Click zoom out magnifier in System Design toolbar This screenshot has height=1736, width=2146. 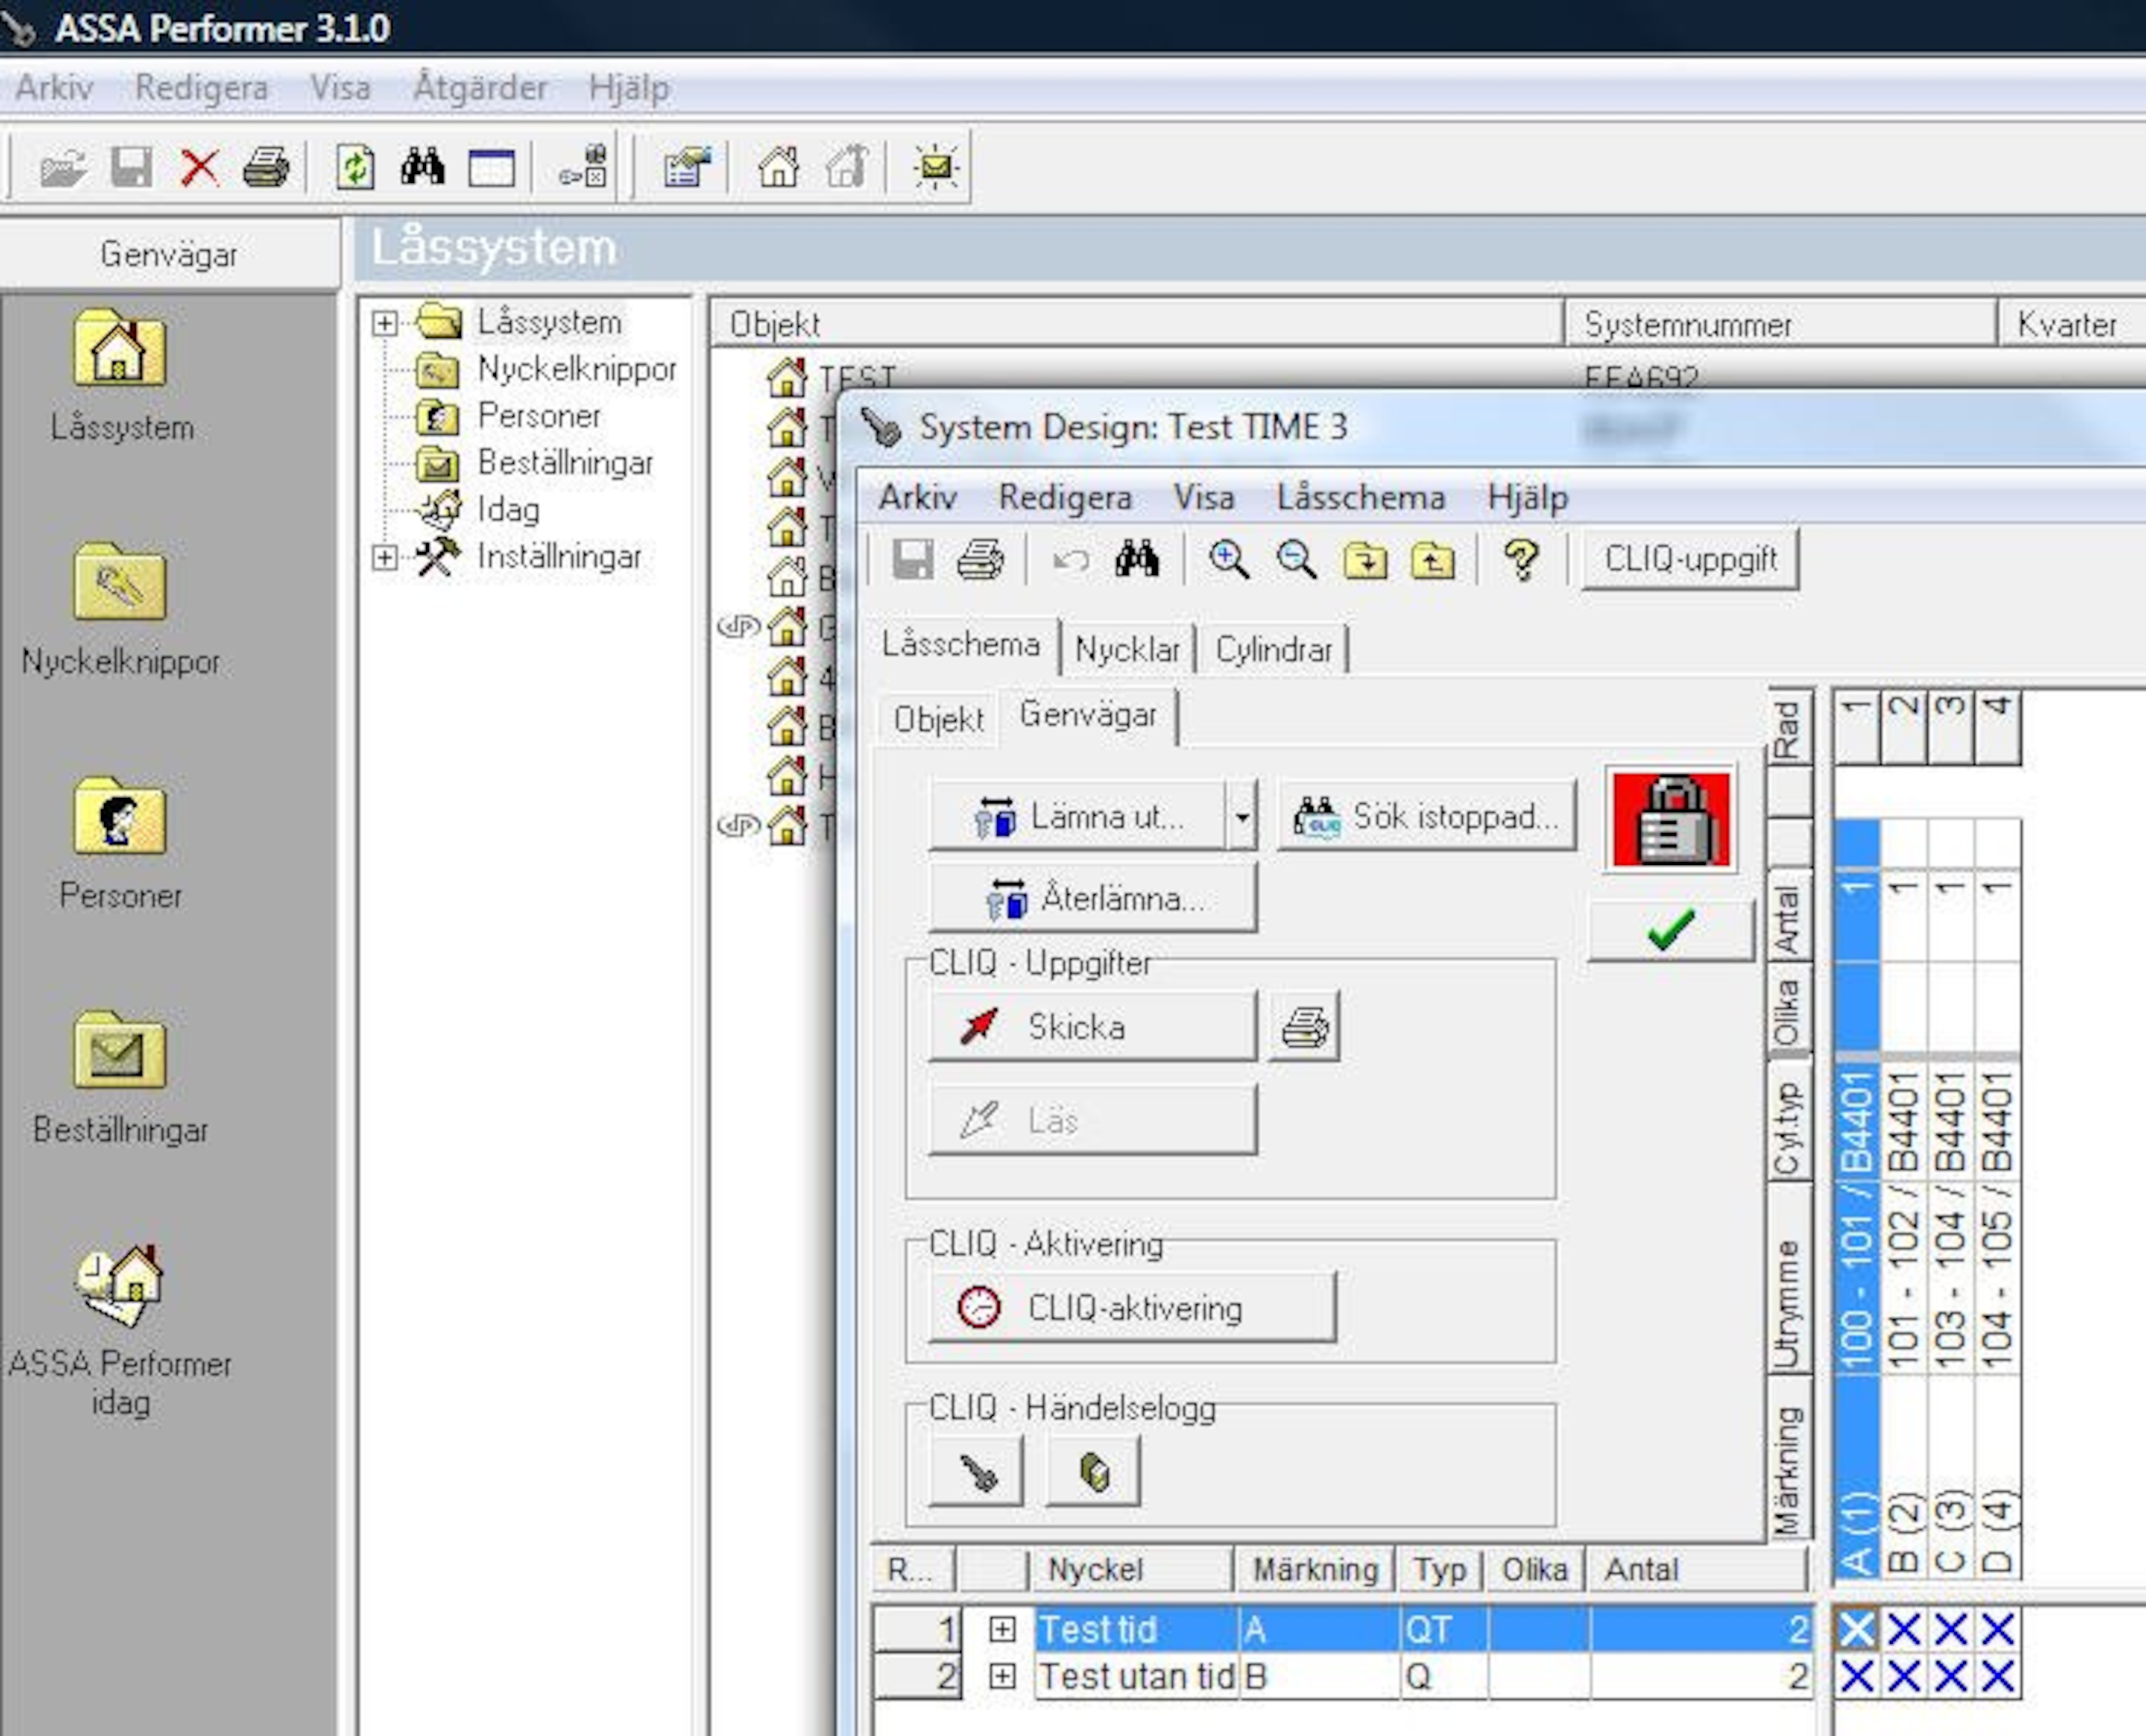[x=1296, y=559]
